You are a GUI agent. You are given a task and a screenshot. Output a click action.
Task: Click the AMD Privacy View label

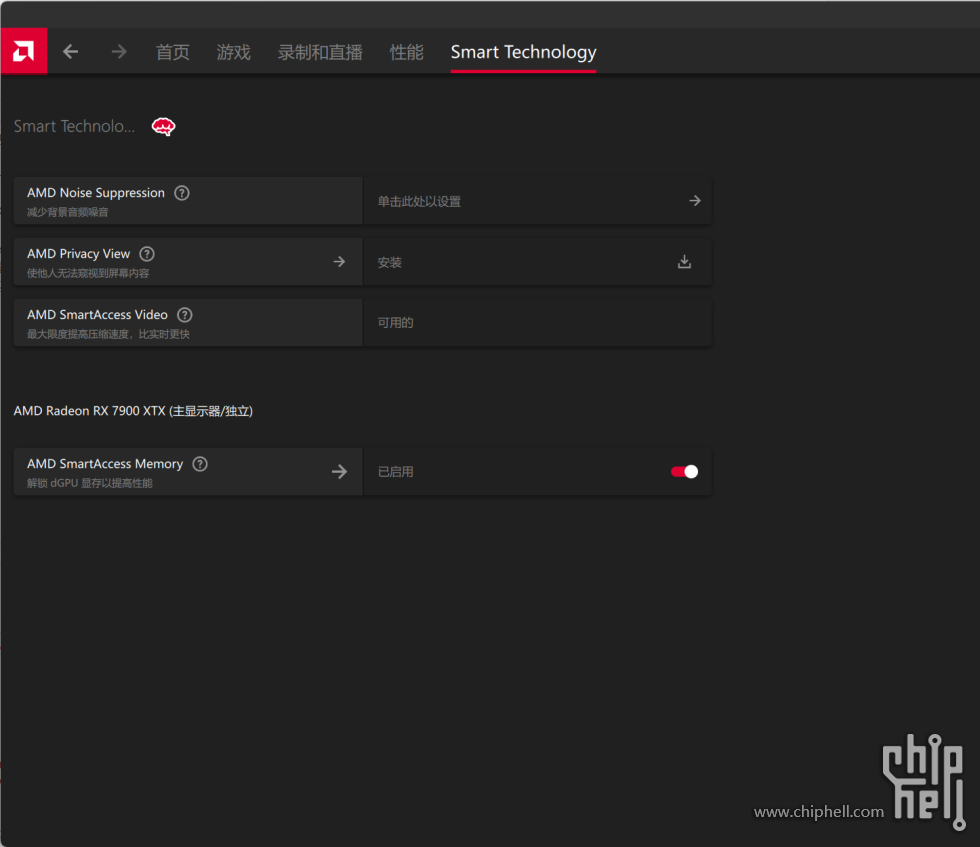[x=78, y=254]
